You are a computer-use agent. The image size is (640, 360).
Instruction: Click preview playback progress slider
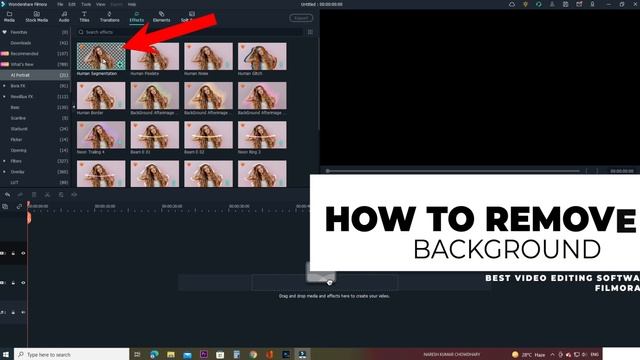(452, 171)
